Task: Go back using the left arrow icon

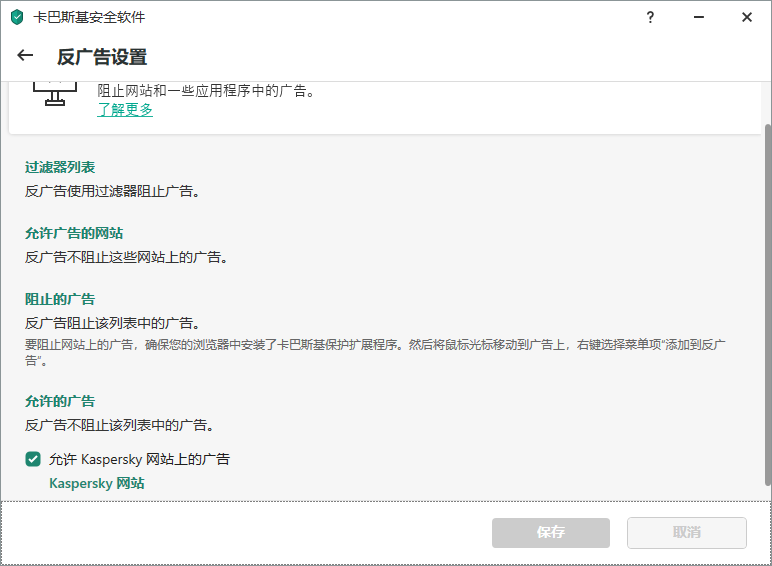Action: 25,56
